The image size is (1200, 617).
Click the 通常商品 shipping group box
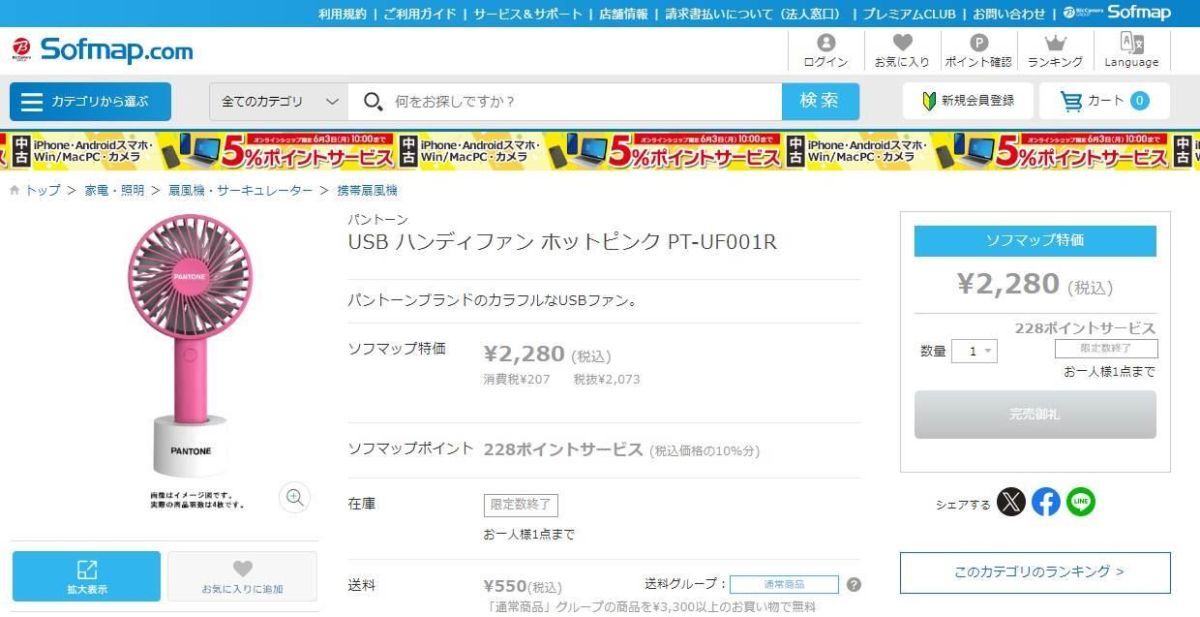pyautogui.click(x=783, y=585)
